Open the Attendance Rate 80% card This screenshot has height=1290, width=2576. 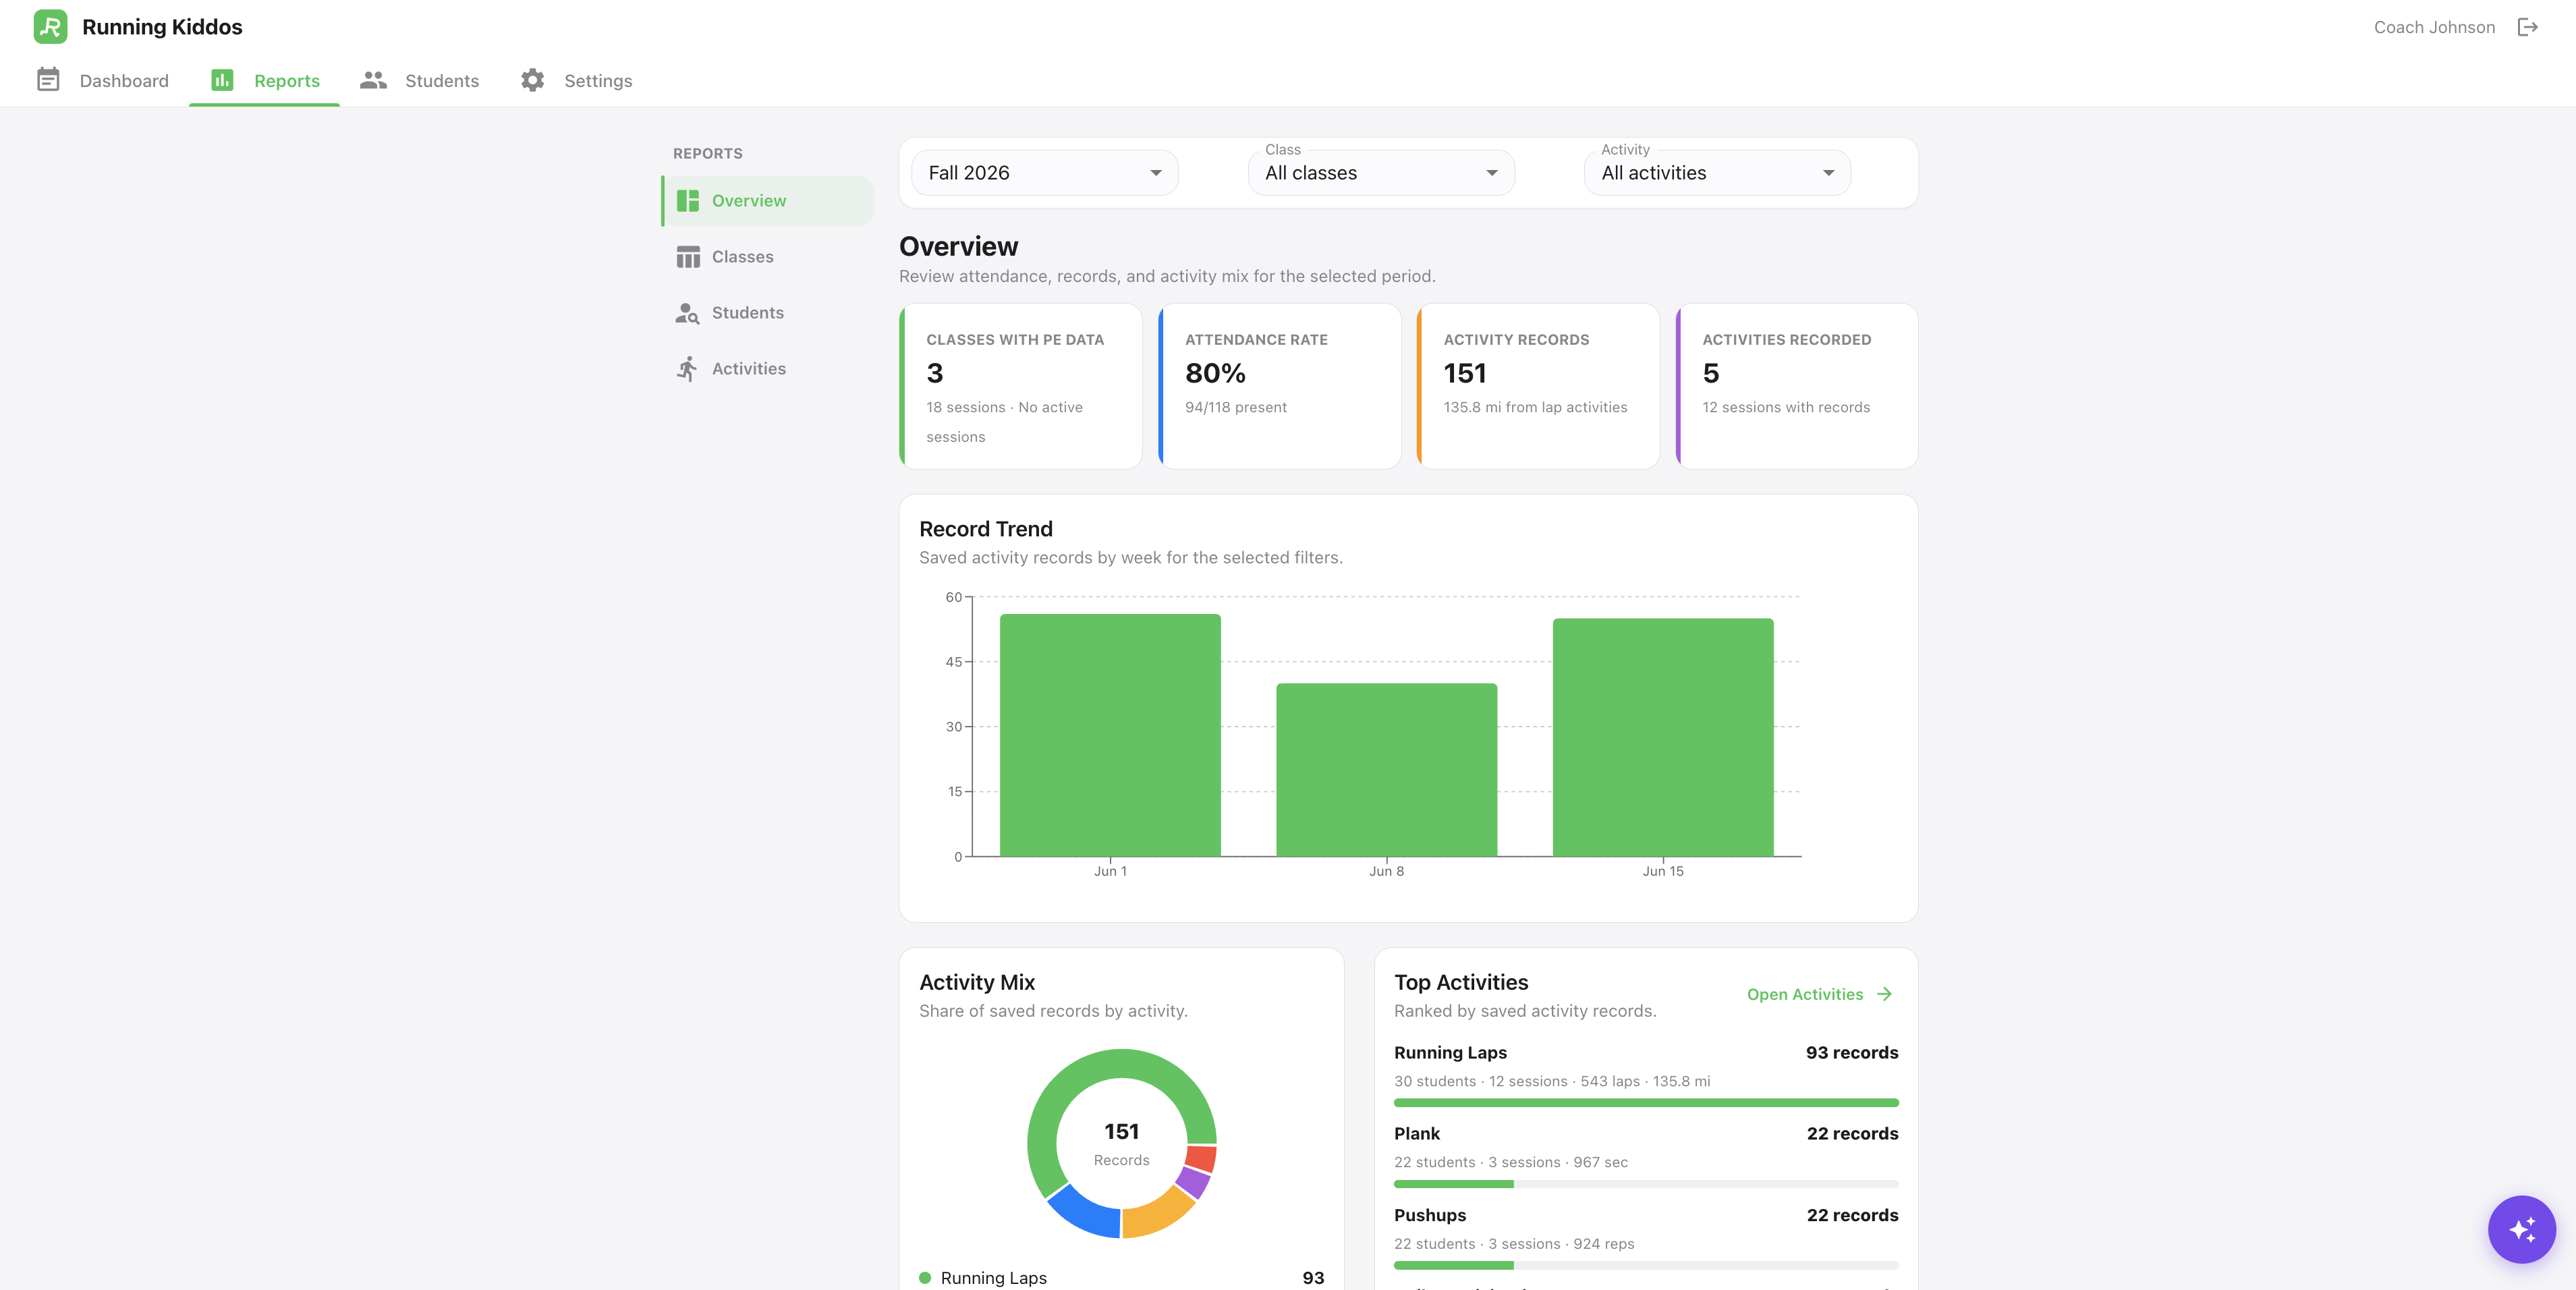1279,386
